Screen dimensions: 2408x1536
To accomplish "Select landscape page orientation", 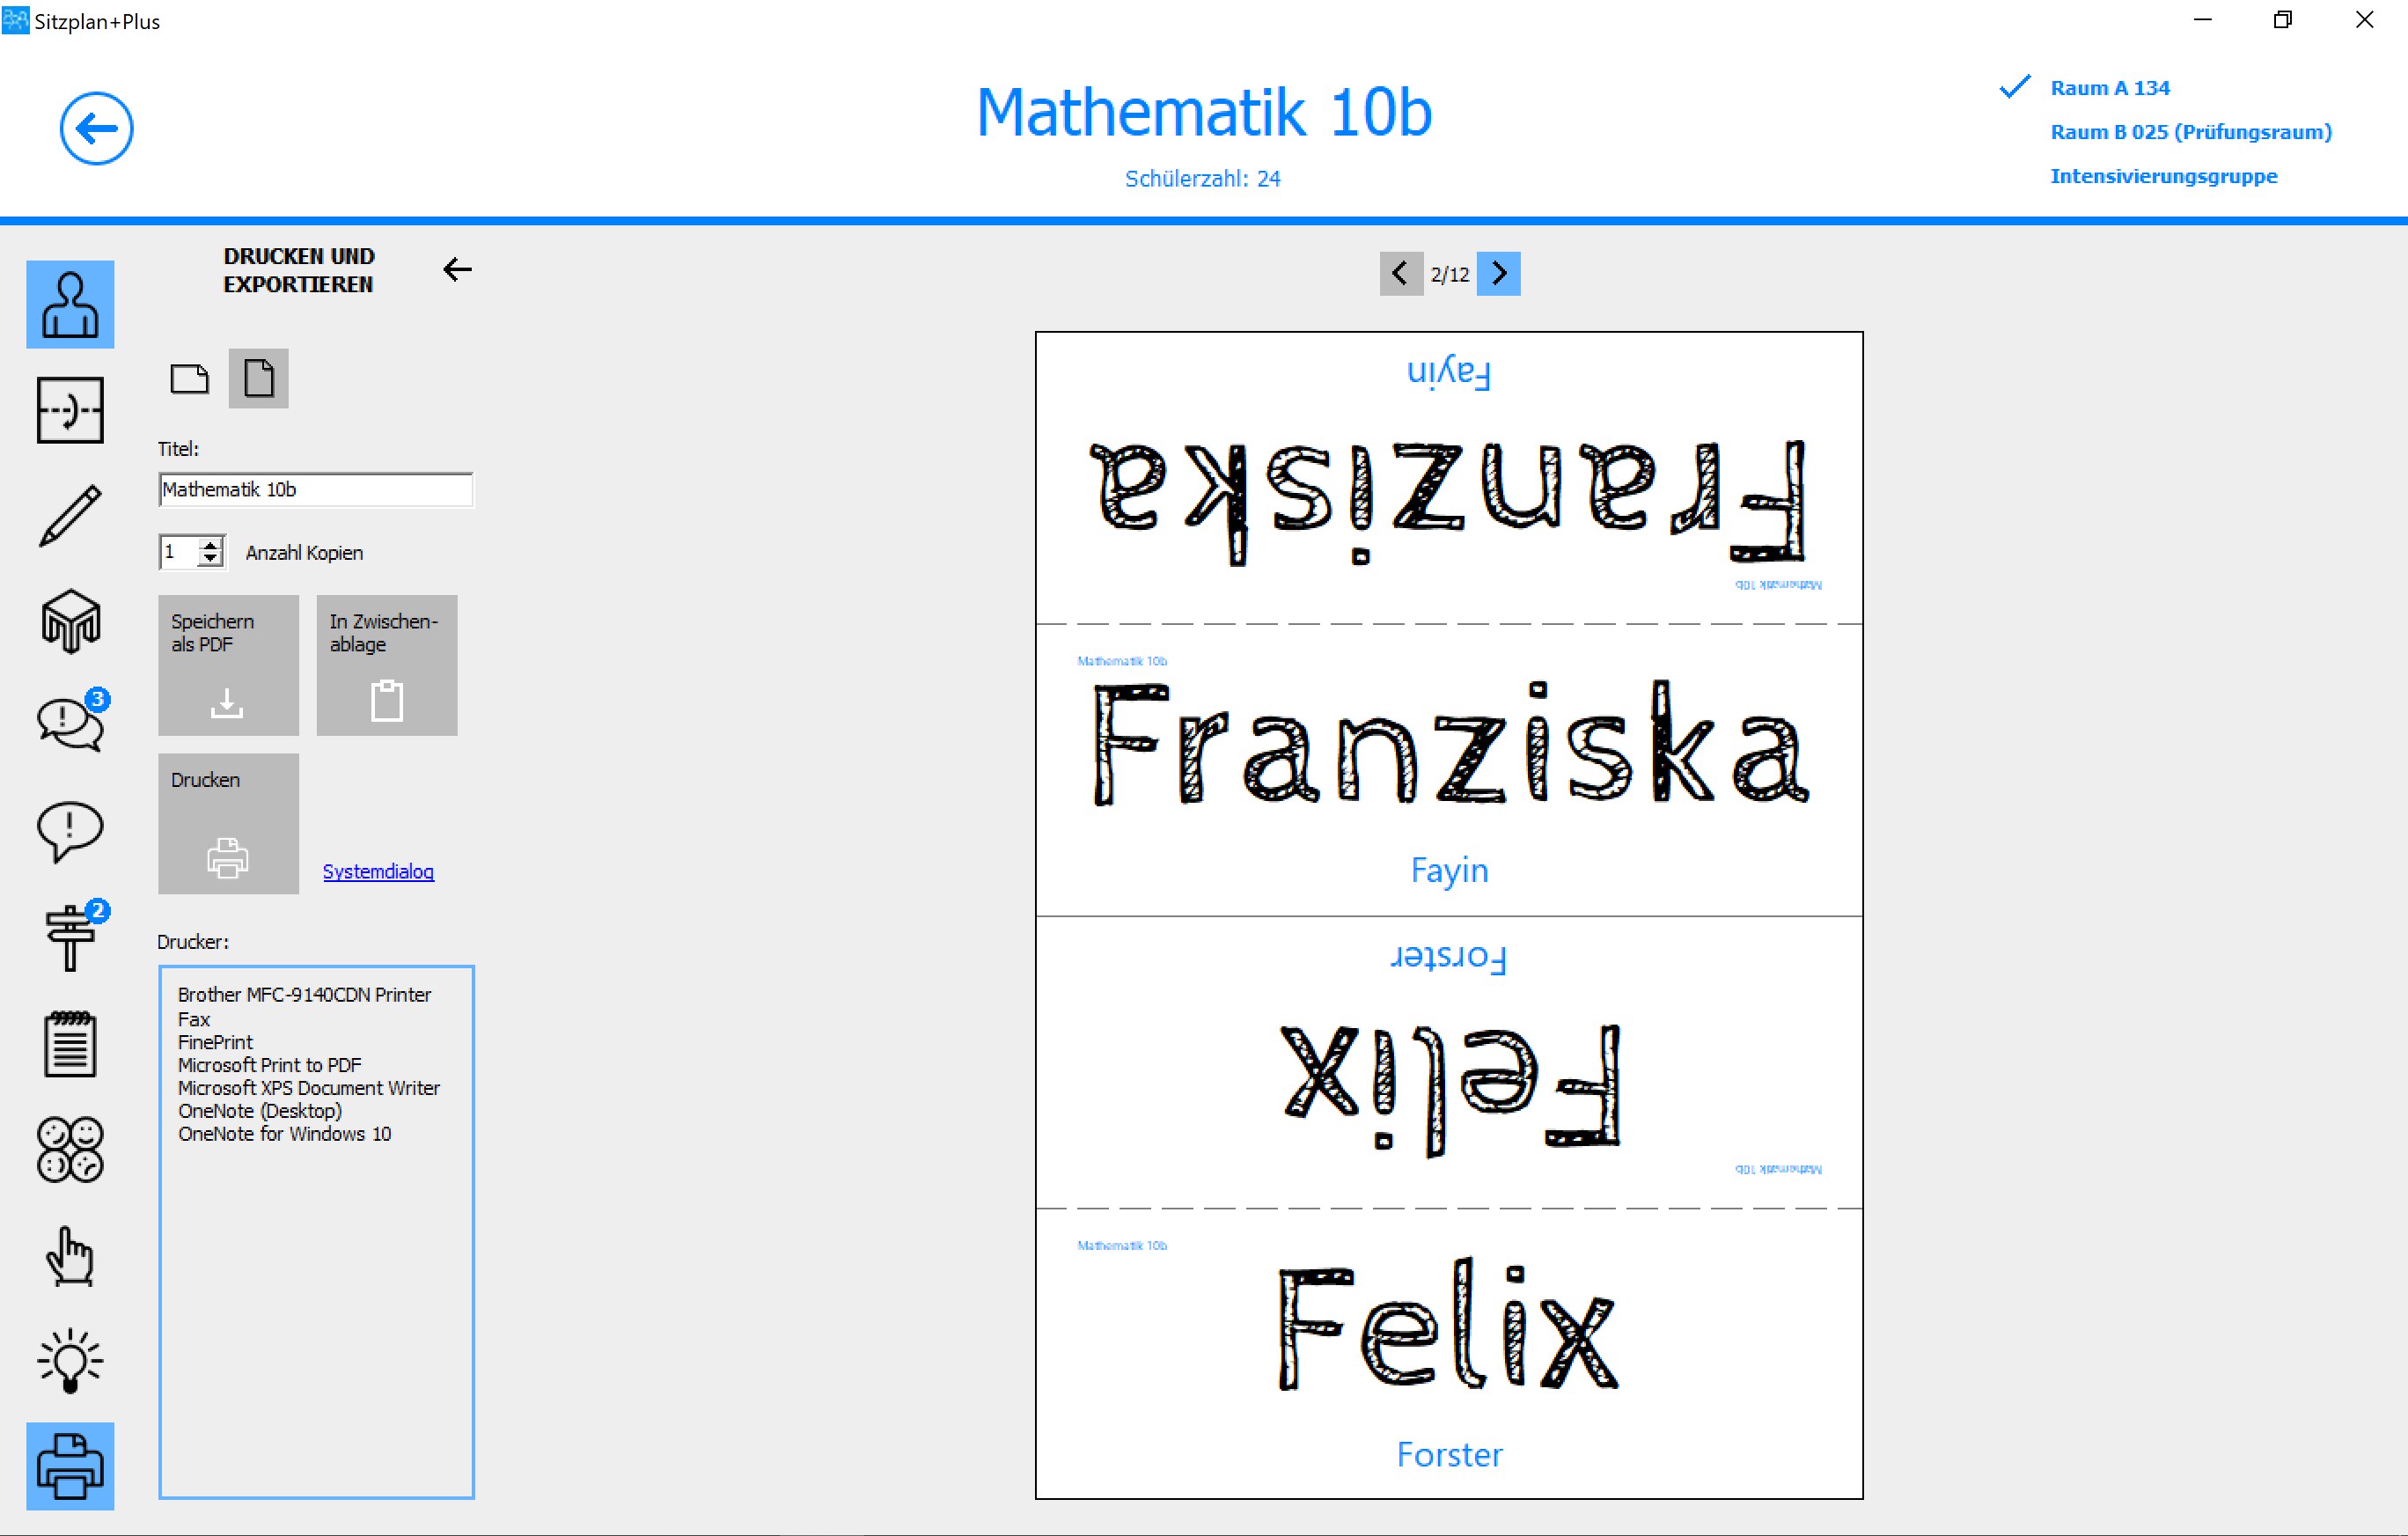I will [189, 379].
